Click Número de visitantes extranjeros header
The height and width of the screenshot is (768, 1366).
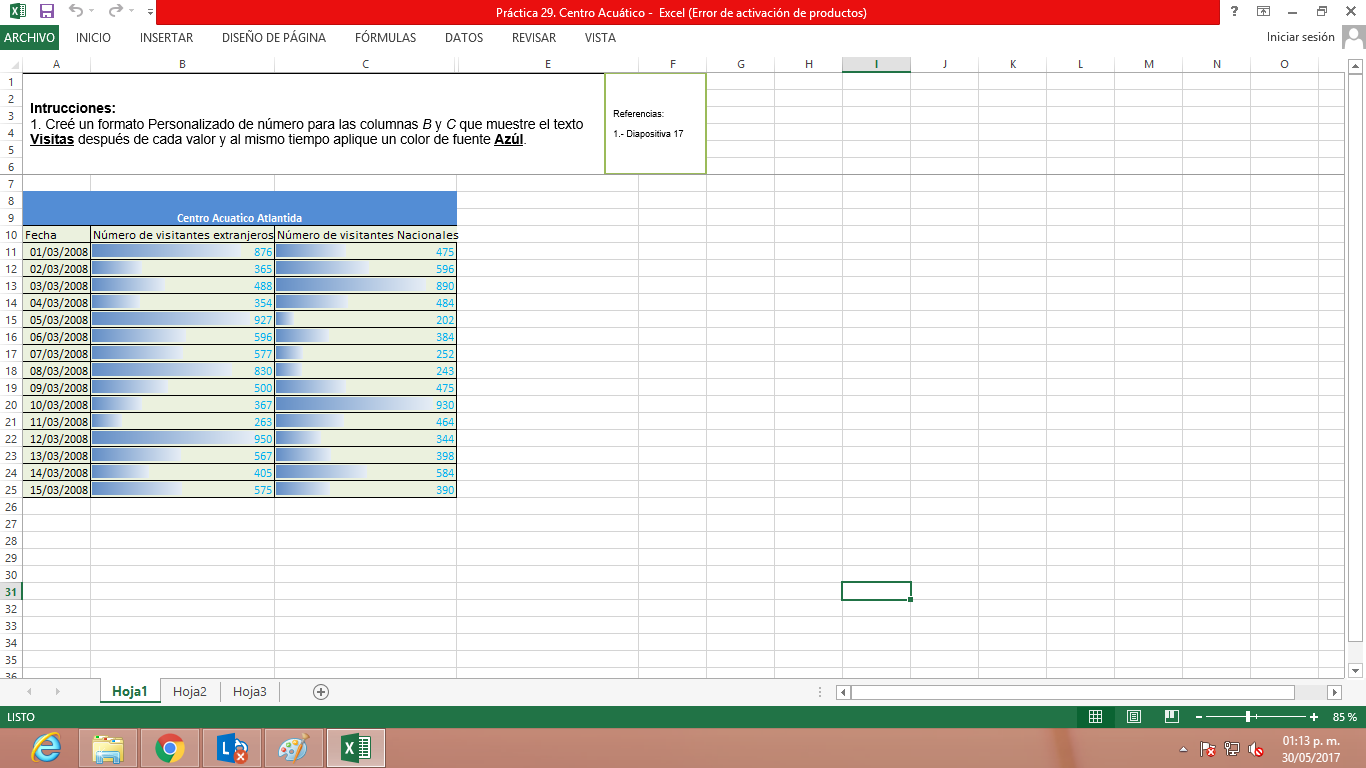click(x=182, y=235)
